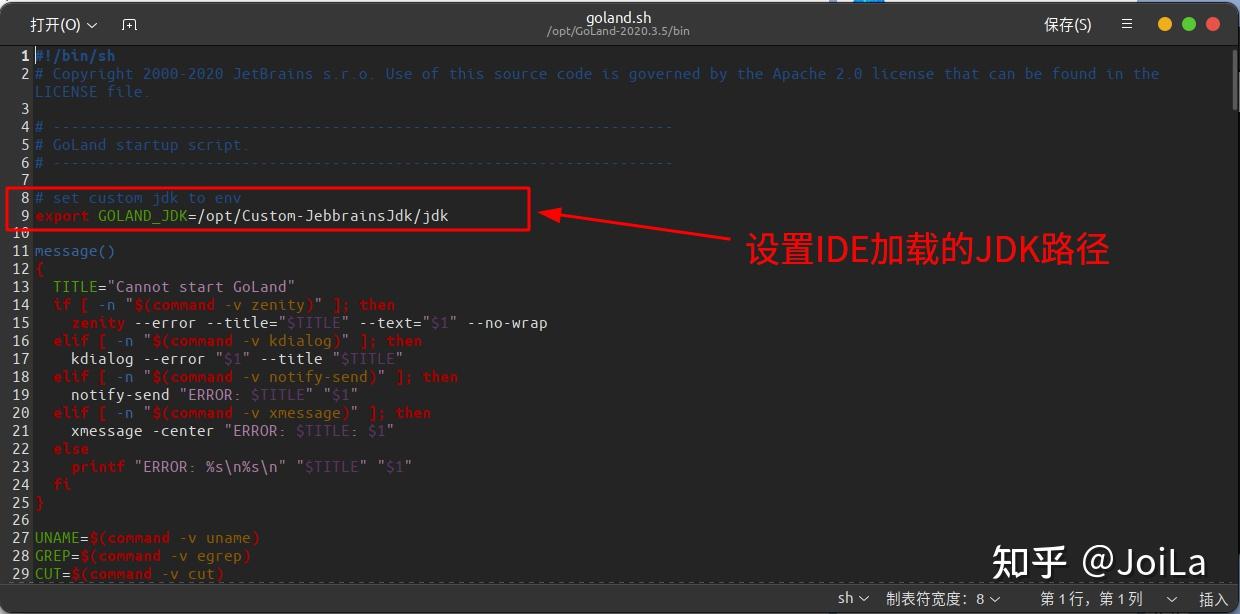
Task: Click the notify-send "ERROR: $TITLE" line
Action: tap(215, 396)
